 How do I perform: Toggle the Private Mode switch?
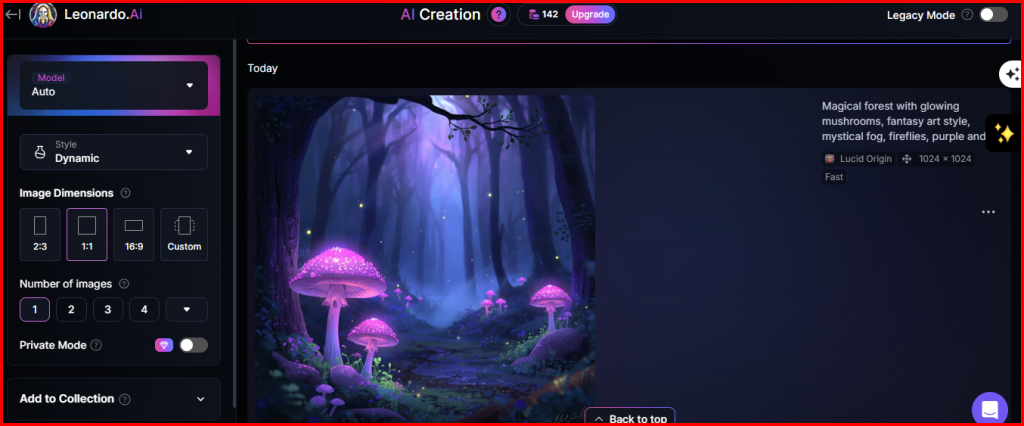click(193, 345)
